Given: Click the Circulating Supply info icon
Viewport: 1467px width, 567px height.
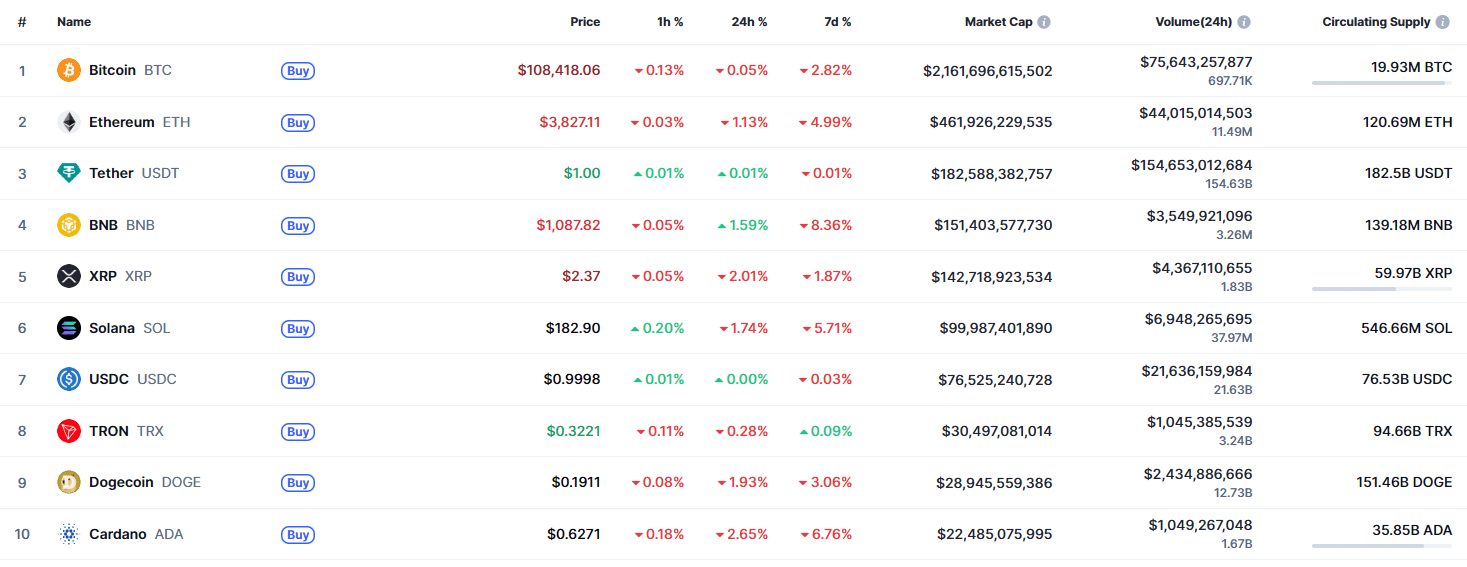Looking at the screenshot, I should point(1443,22).
